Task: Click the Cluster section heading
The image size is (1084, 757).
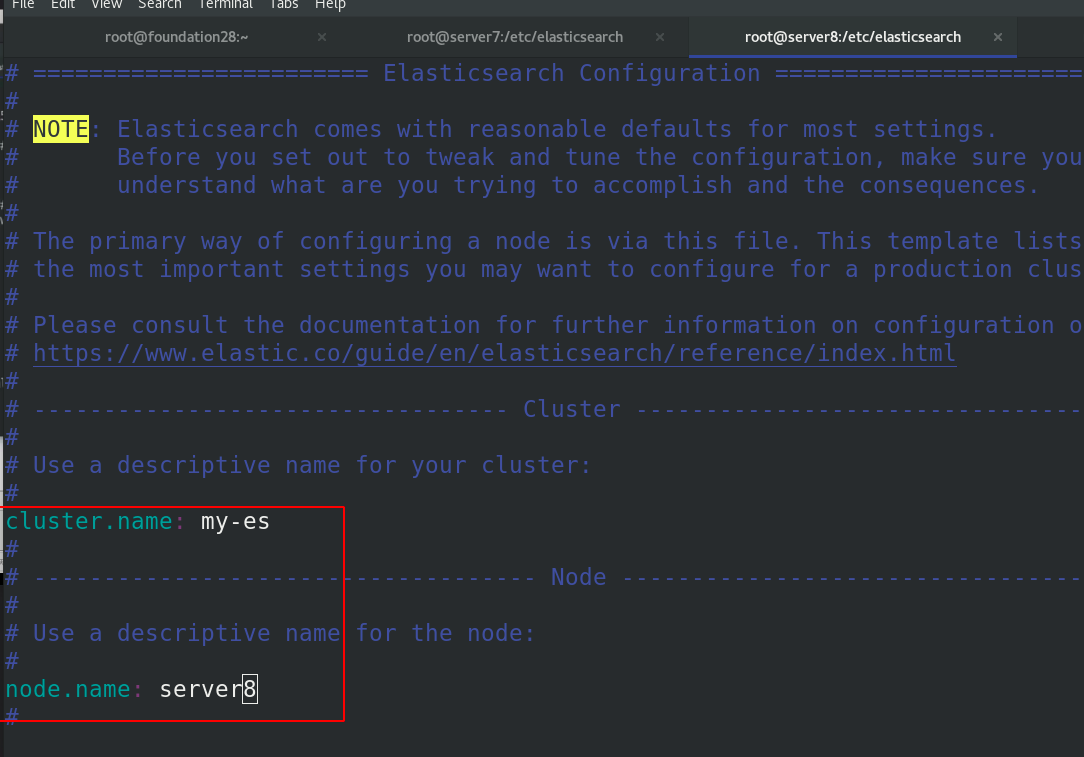Action: (571, 409)
